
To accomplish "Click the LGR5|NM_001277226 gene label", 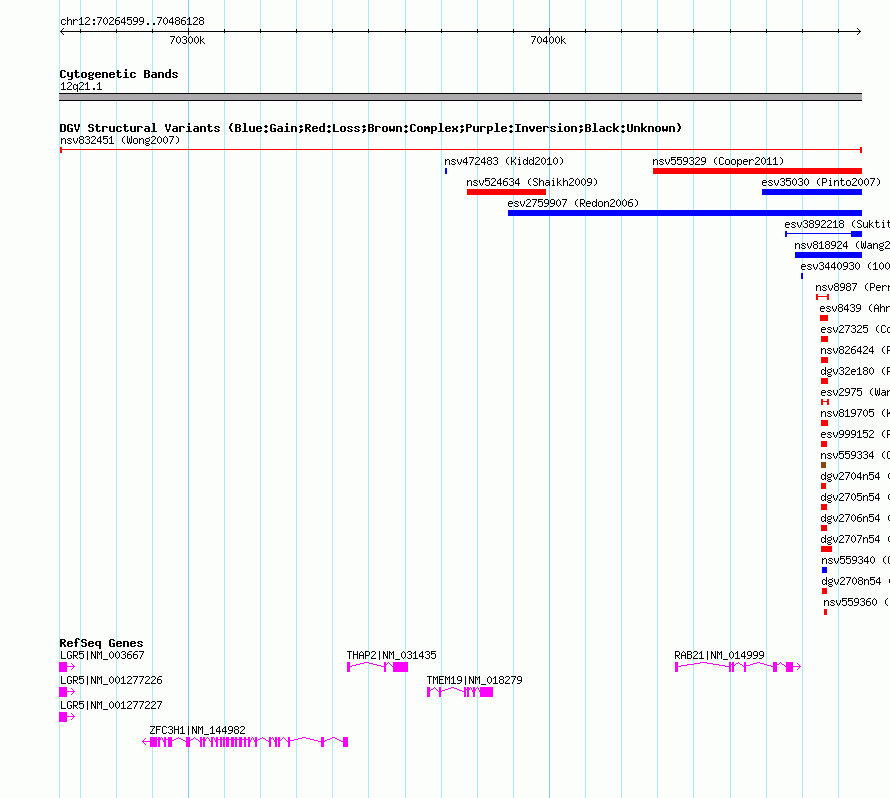I will tap(111, 680).
